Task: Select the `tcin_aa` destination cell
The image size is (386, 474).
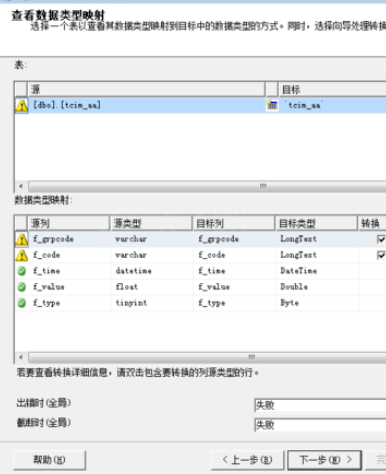Action: [332, 105]
